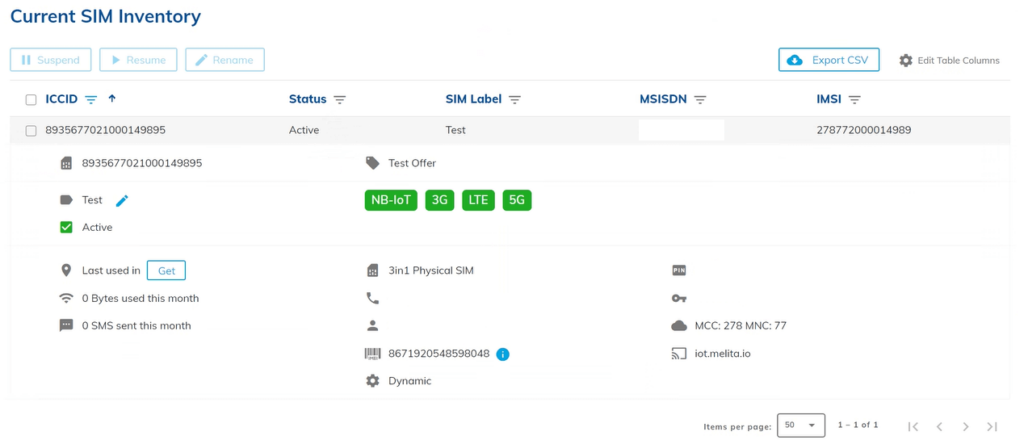Open the Status column filter

click(340, 99)
